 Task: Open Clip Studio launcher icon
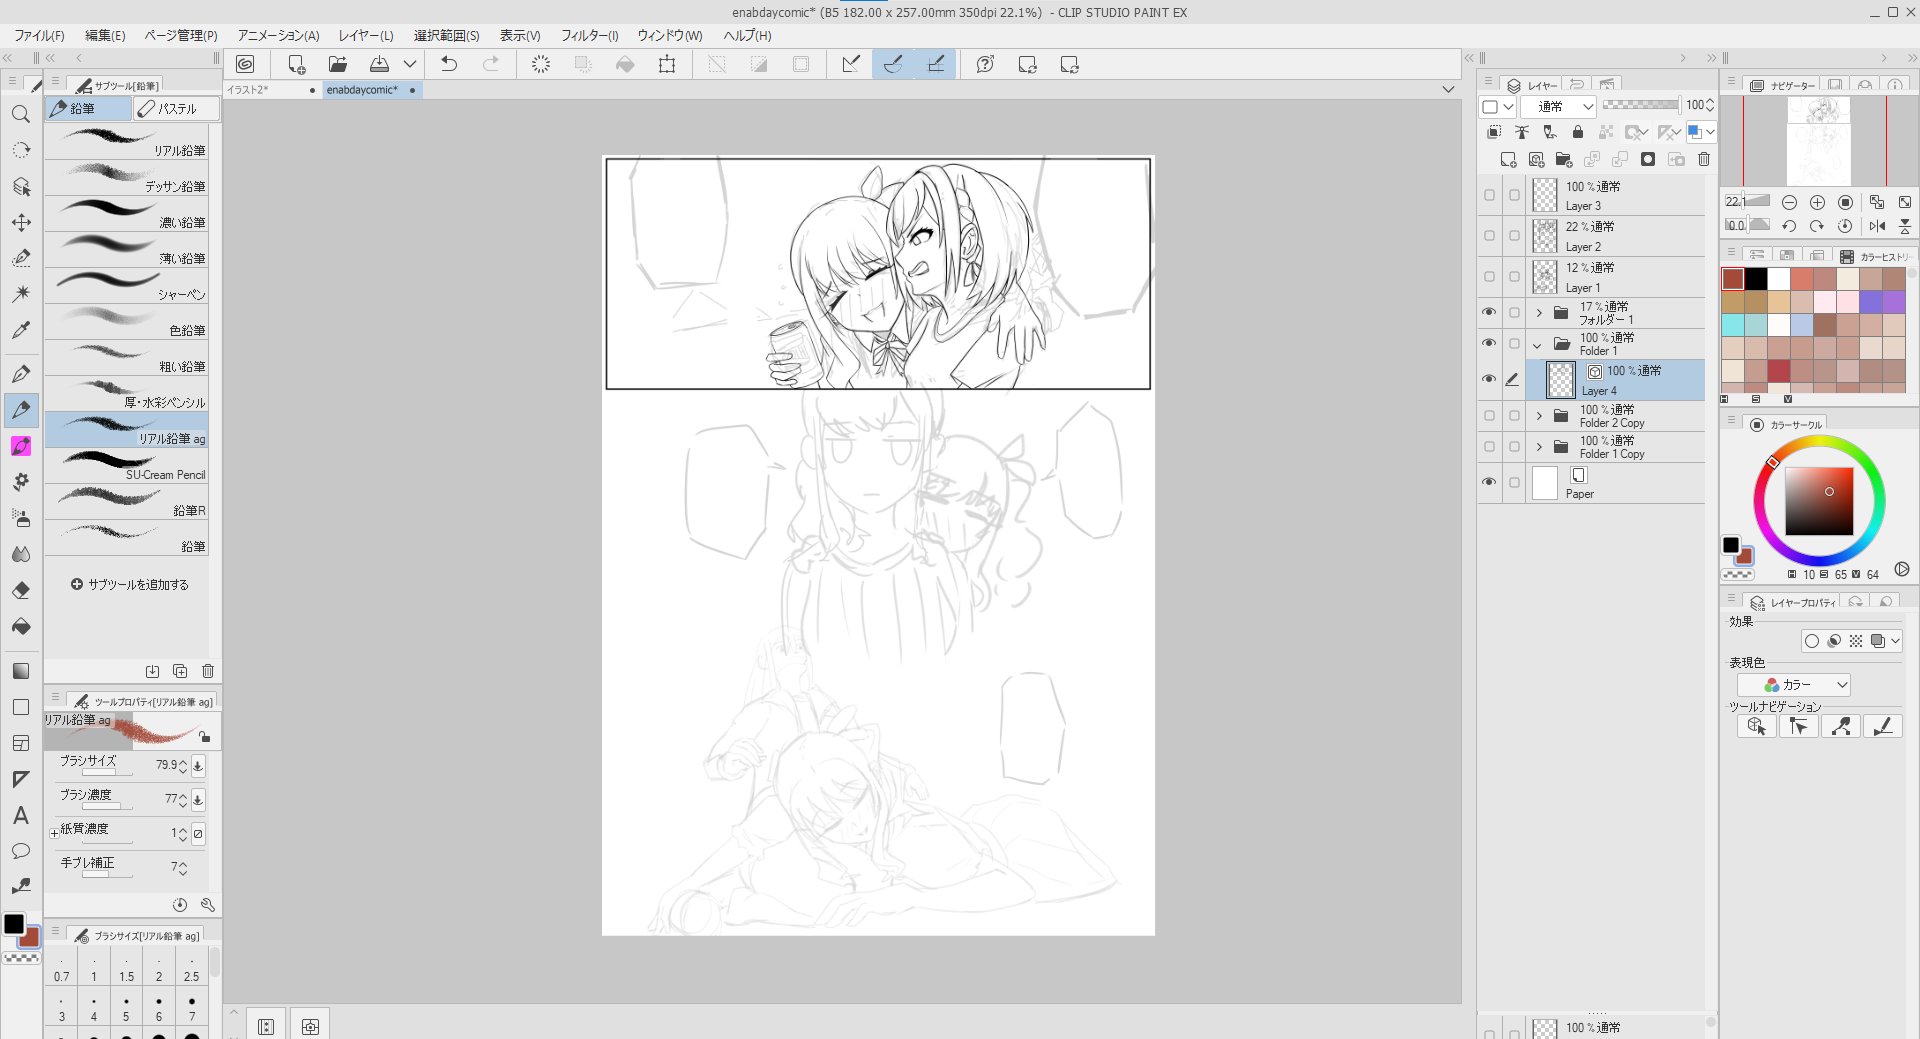tap(245, 64)
